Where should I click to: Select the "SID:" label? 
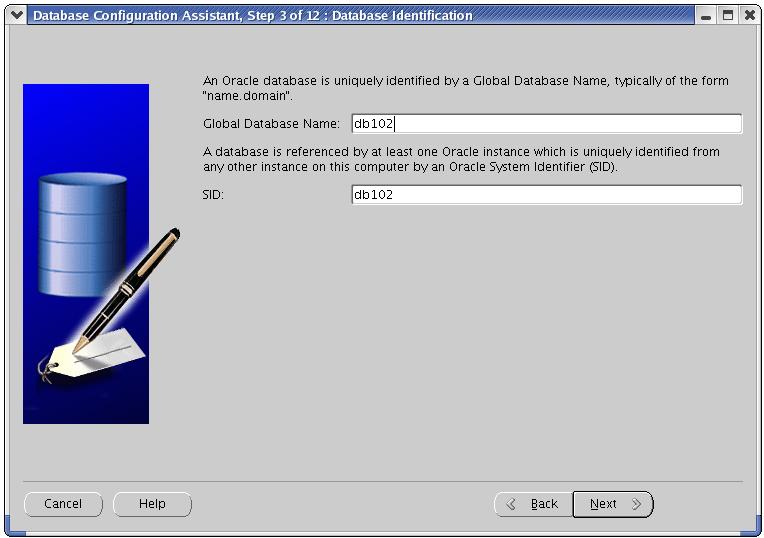pyautogui.click(x=213, y=195)
